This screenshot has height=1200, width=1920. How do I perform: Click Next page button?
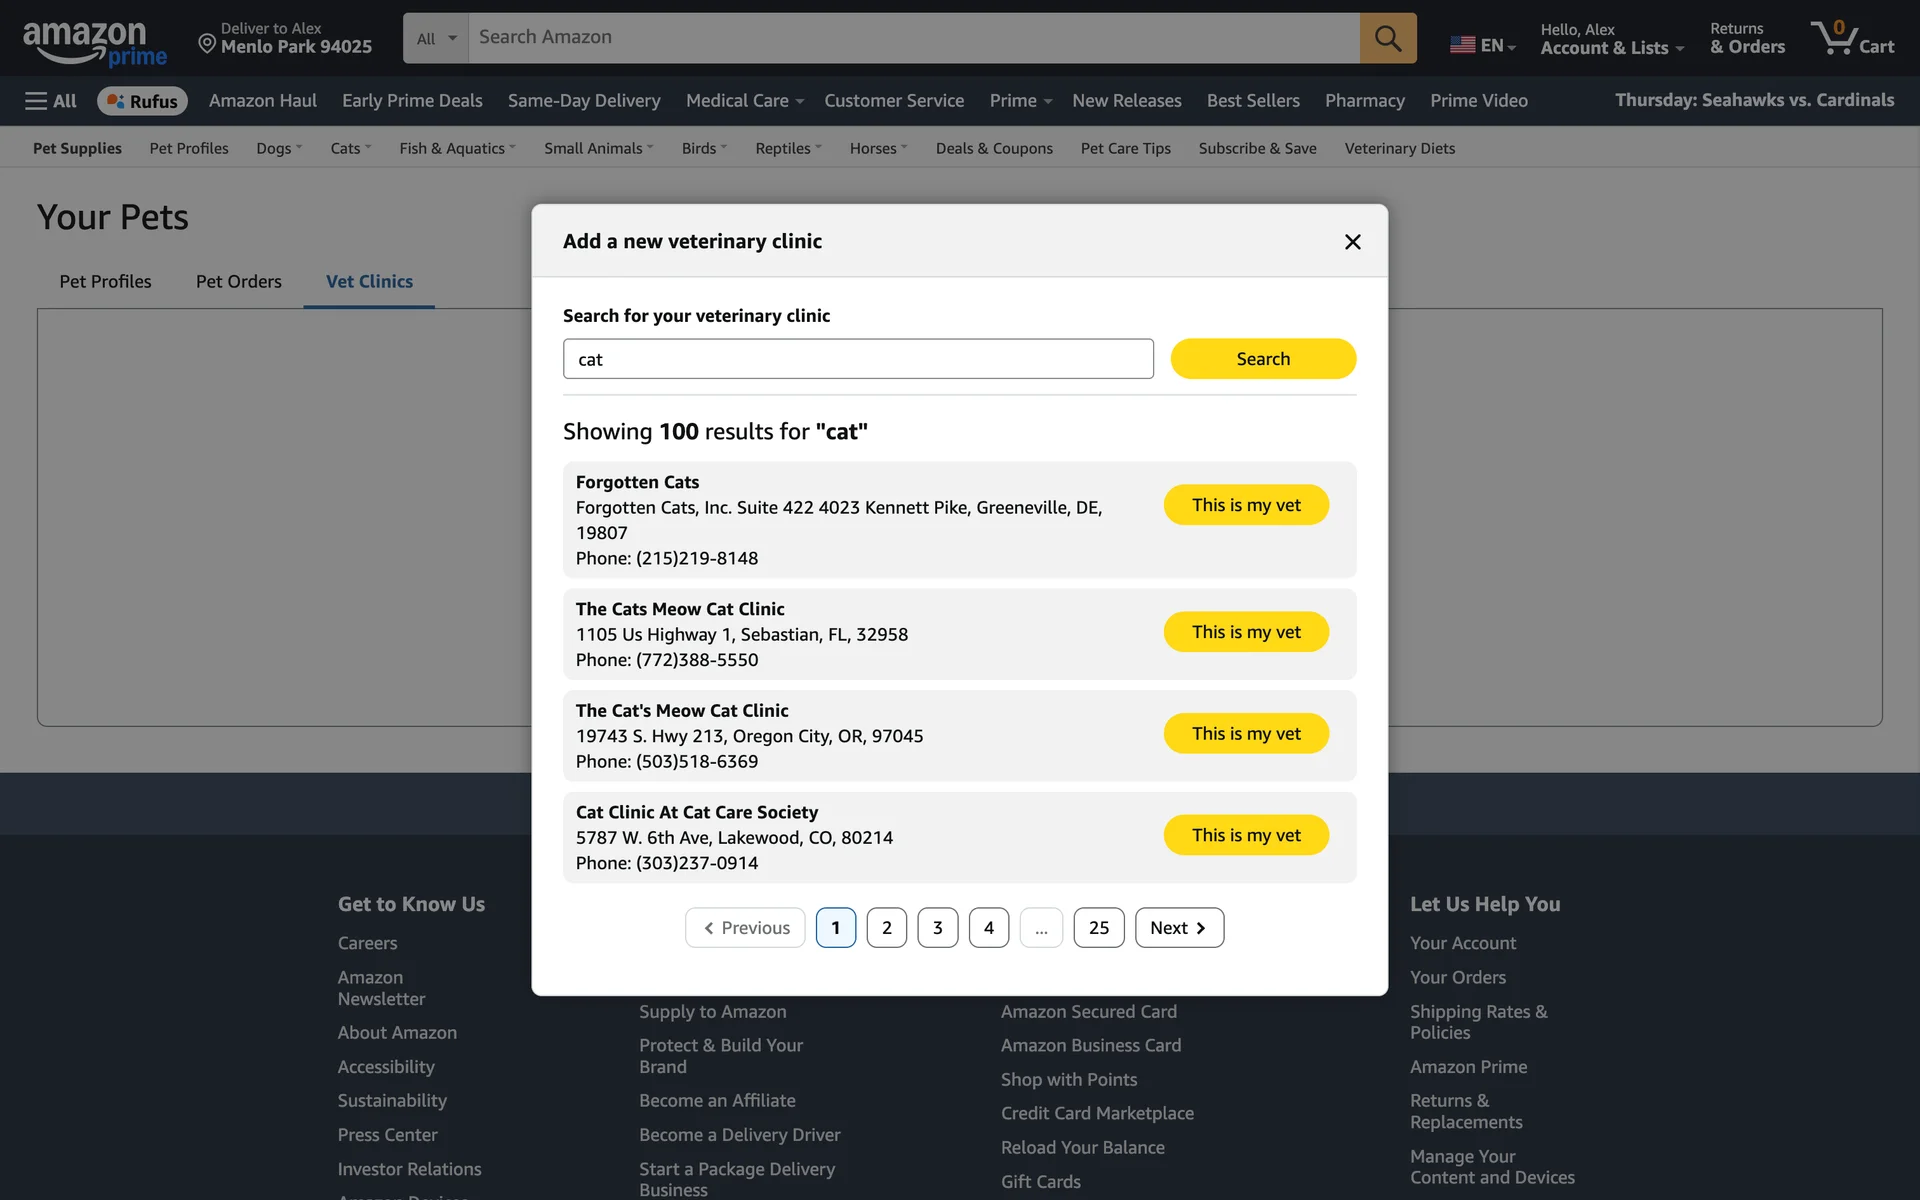[x=1178, y=928]
